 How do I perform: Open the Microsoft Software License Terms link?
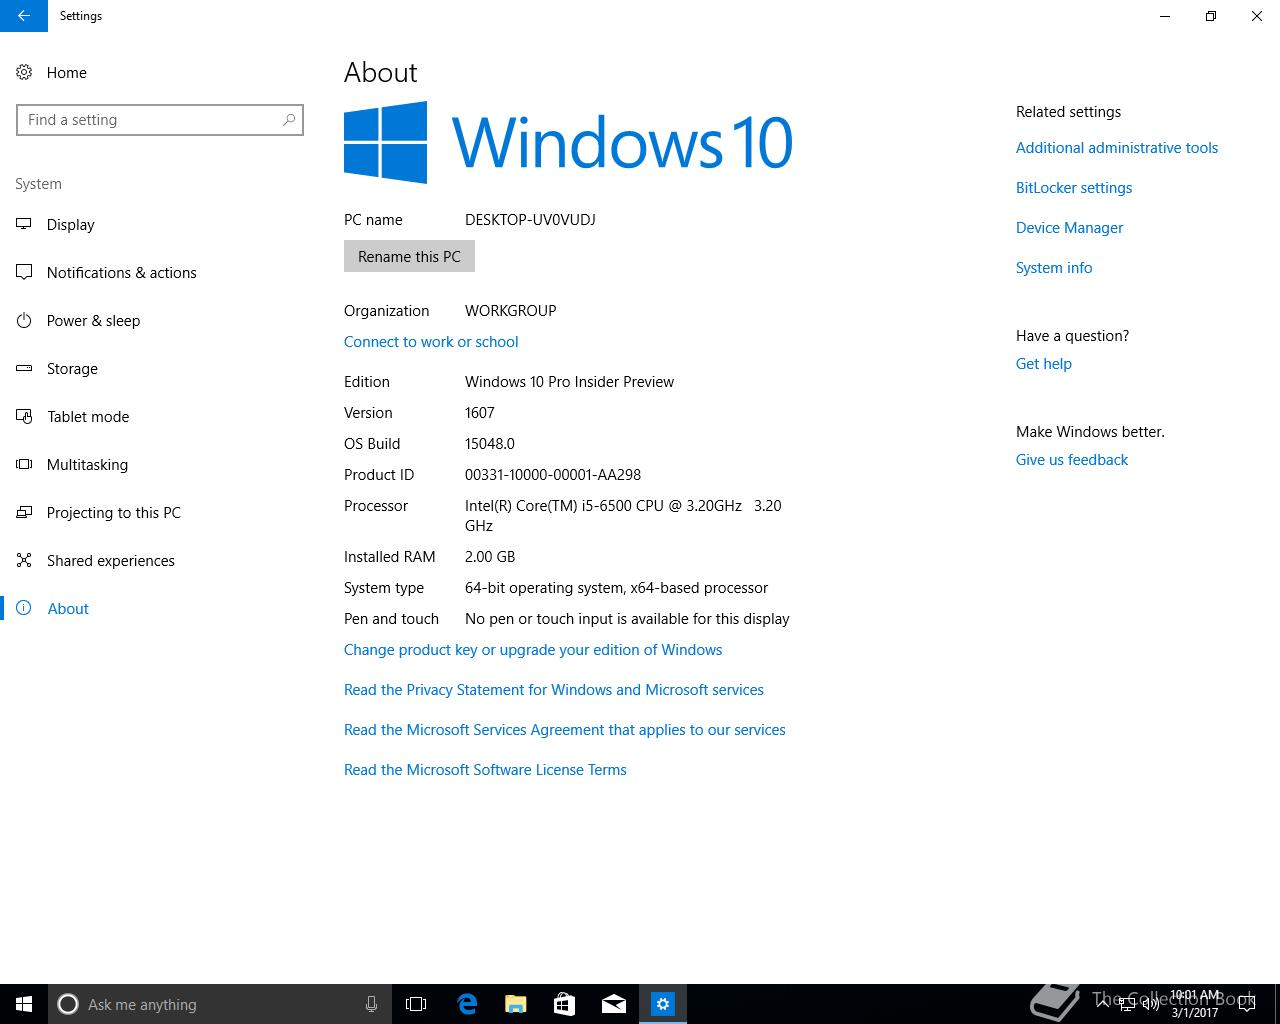click(485, 770)
